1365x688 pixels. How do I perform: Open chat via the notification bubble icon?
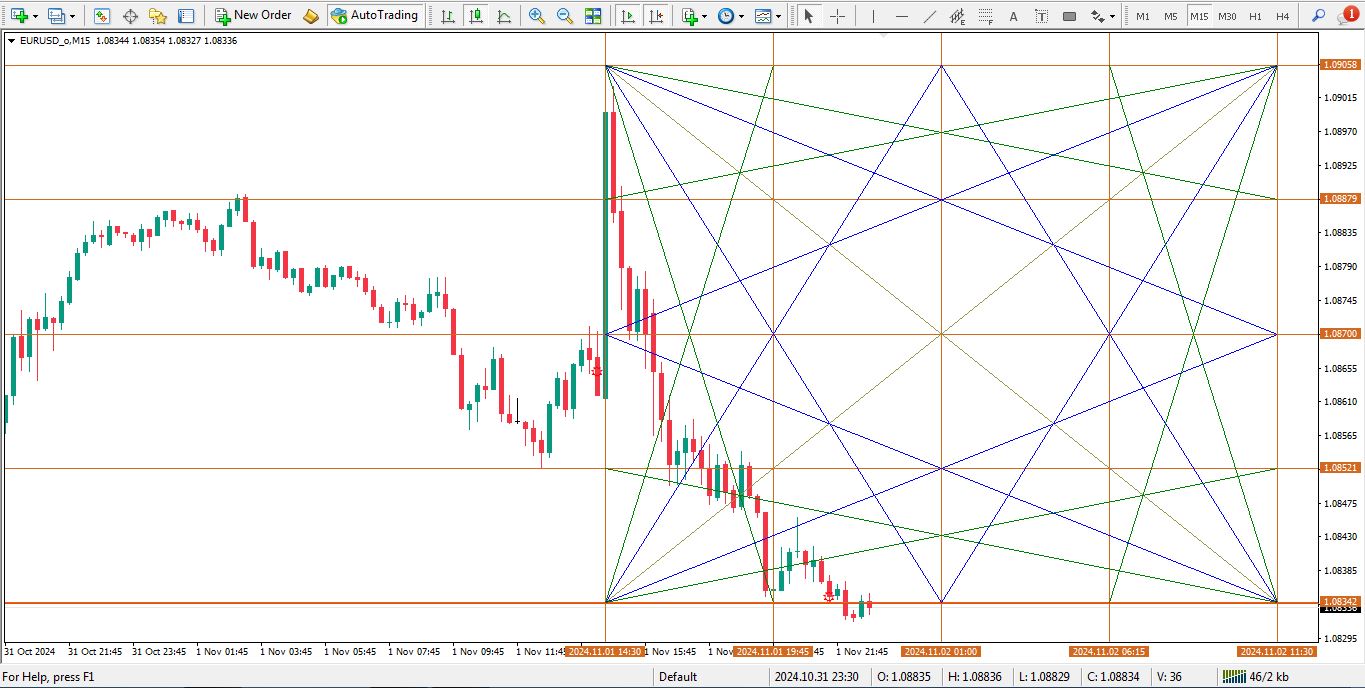click(x=1347, y=15)
